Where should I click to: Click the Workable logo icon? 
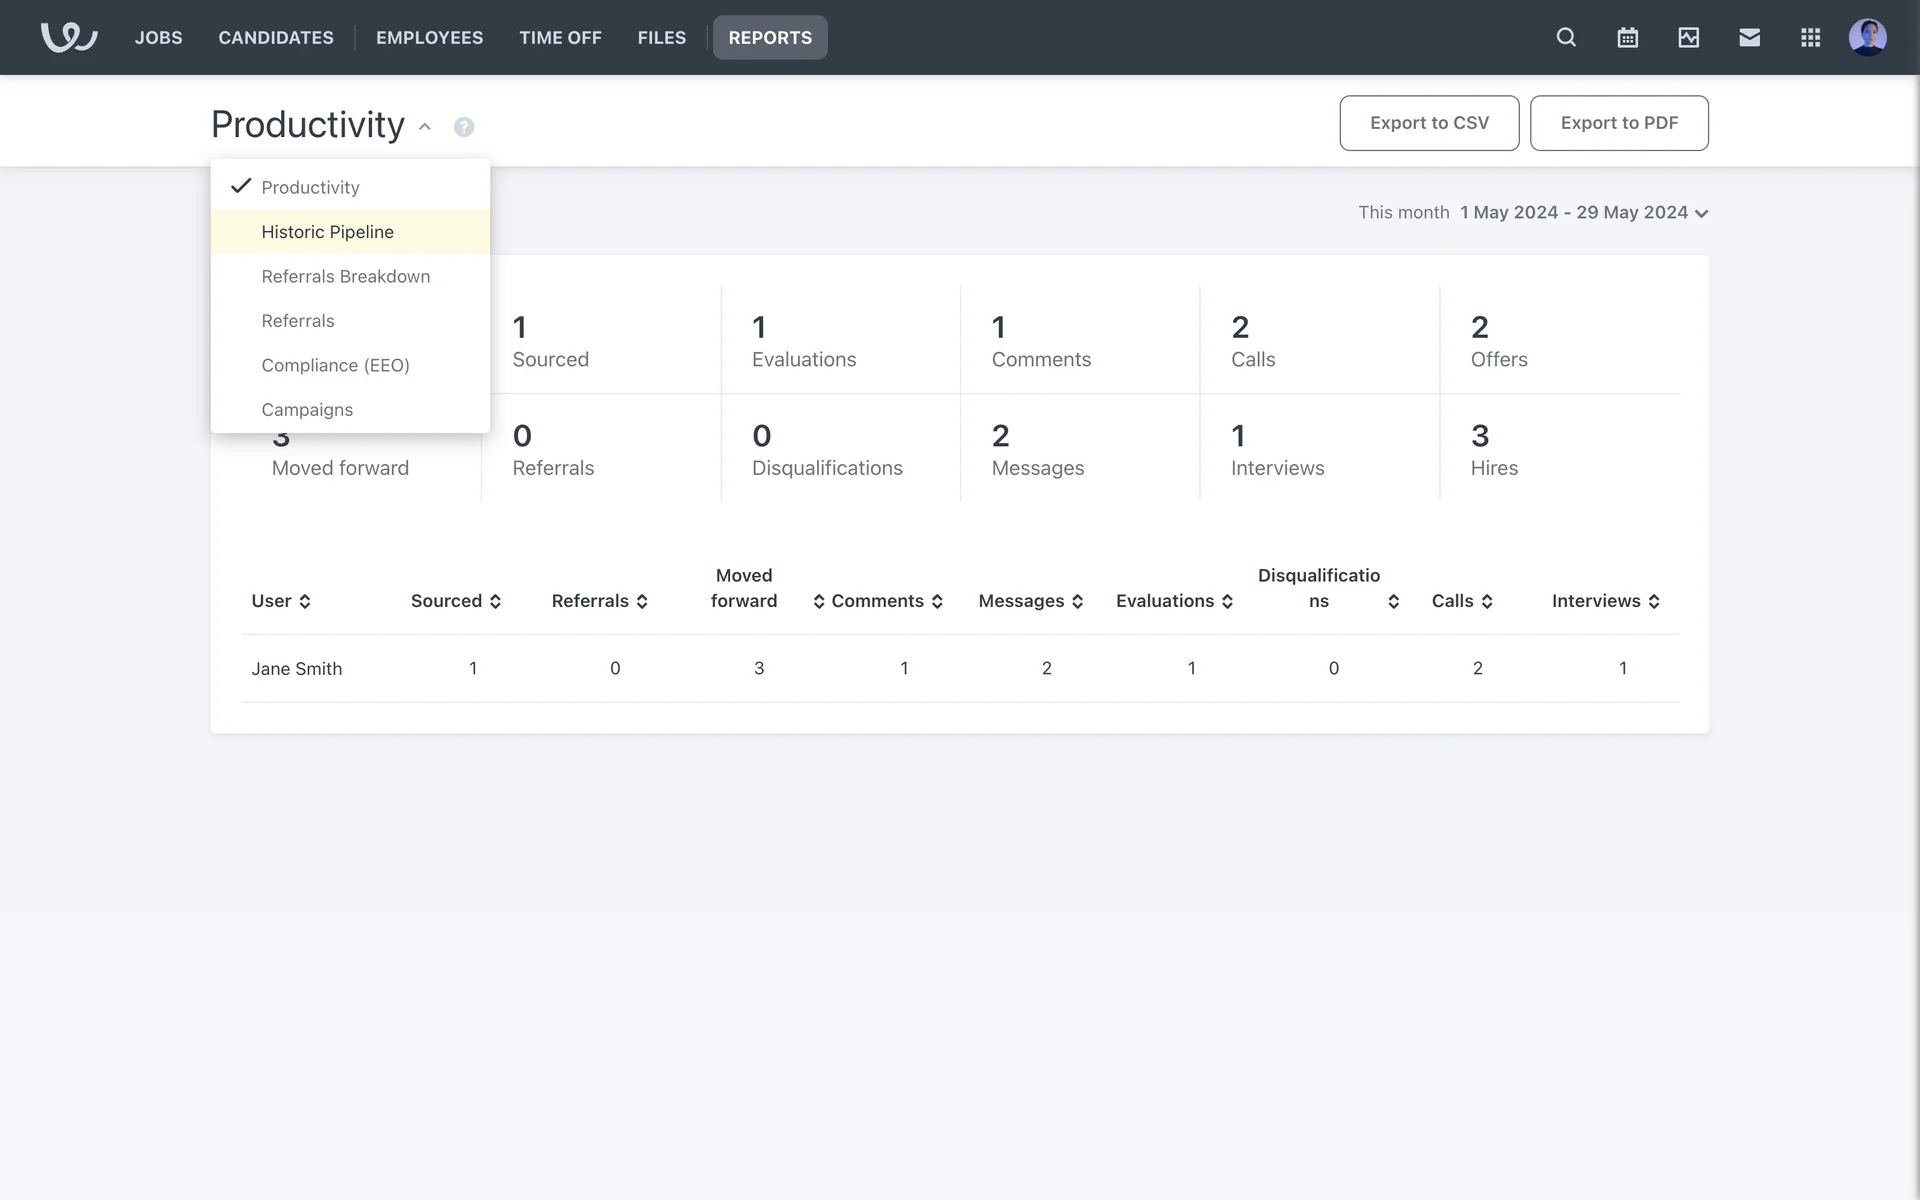[68, 37]
